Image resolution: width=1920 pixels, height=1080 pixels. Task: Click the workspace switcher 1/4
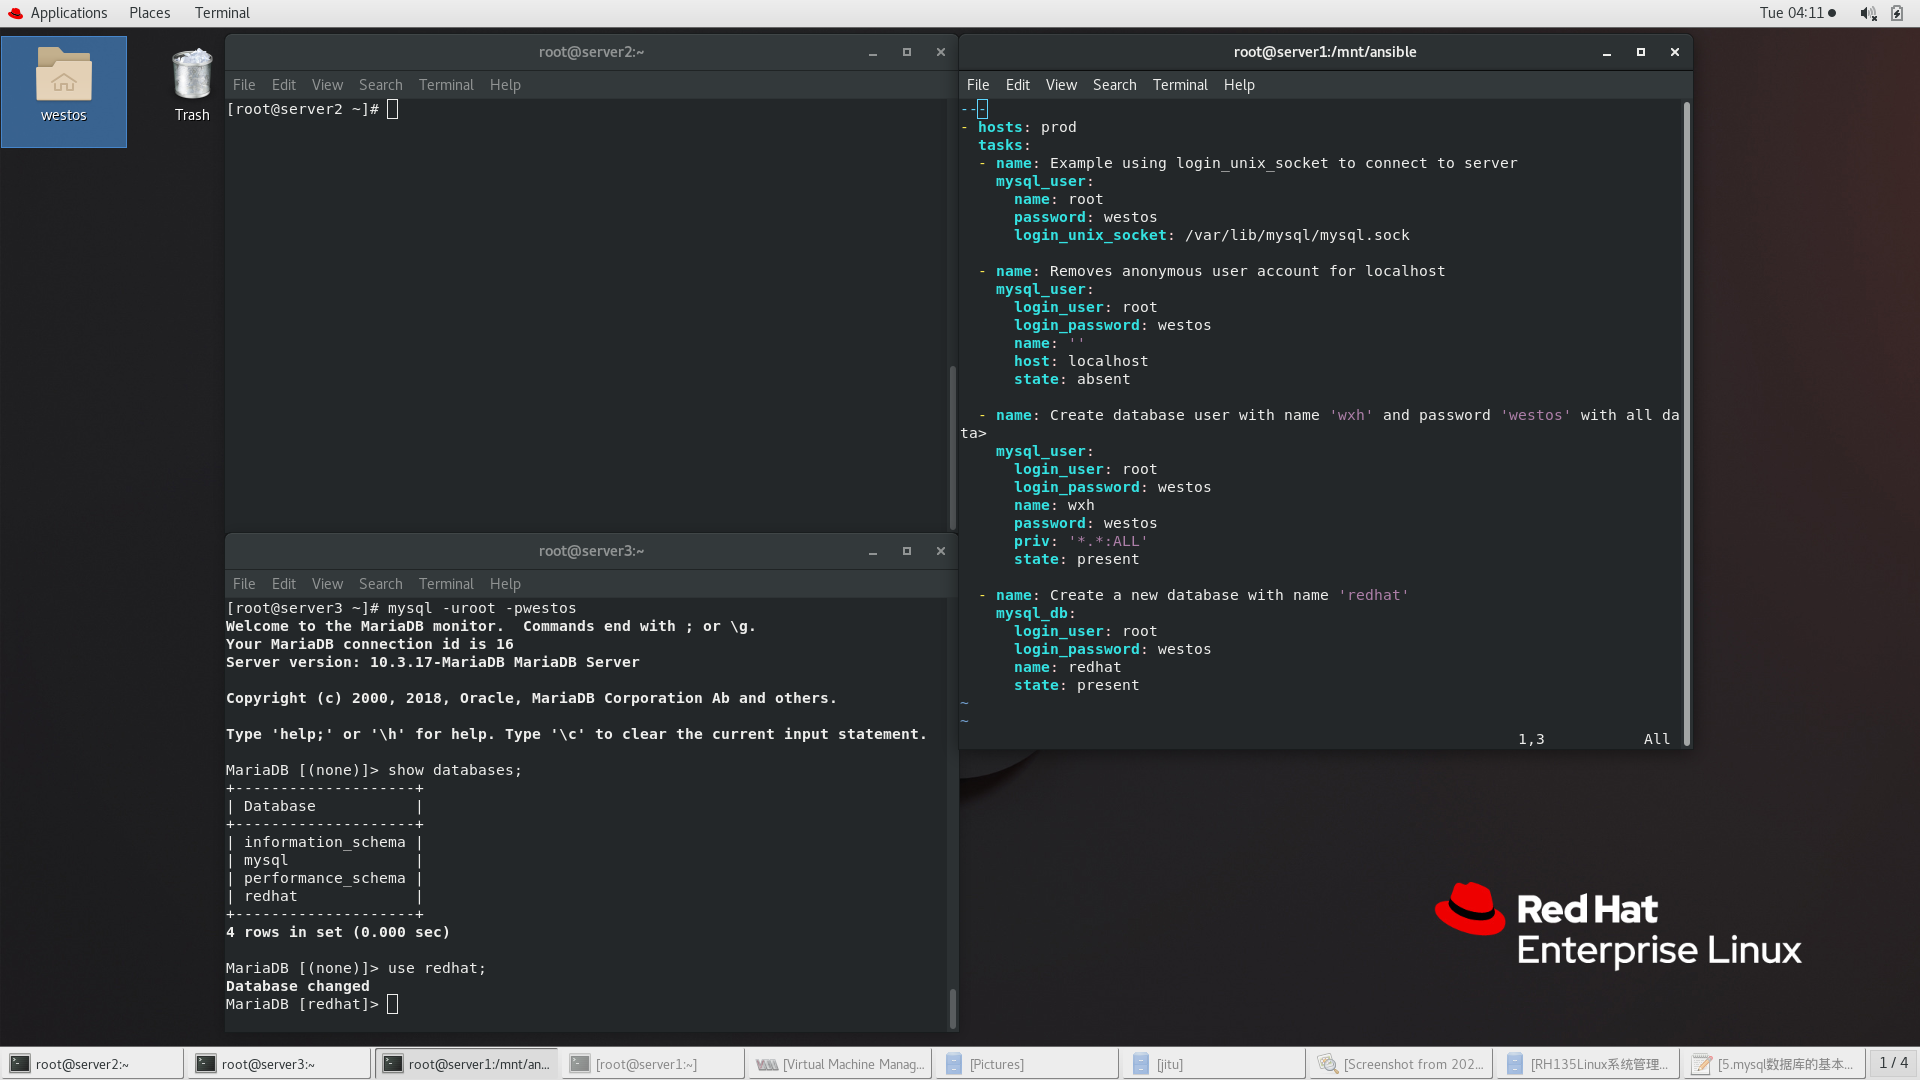click(1893, 1063)
